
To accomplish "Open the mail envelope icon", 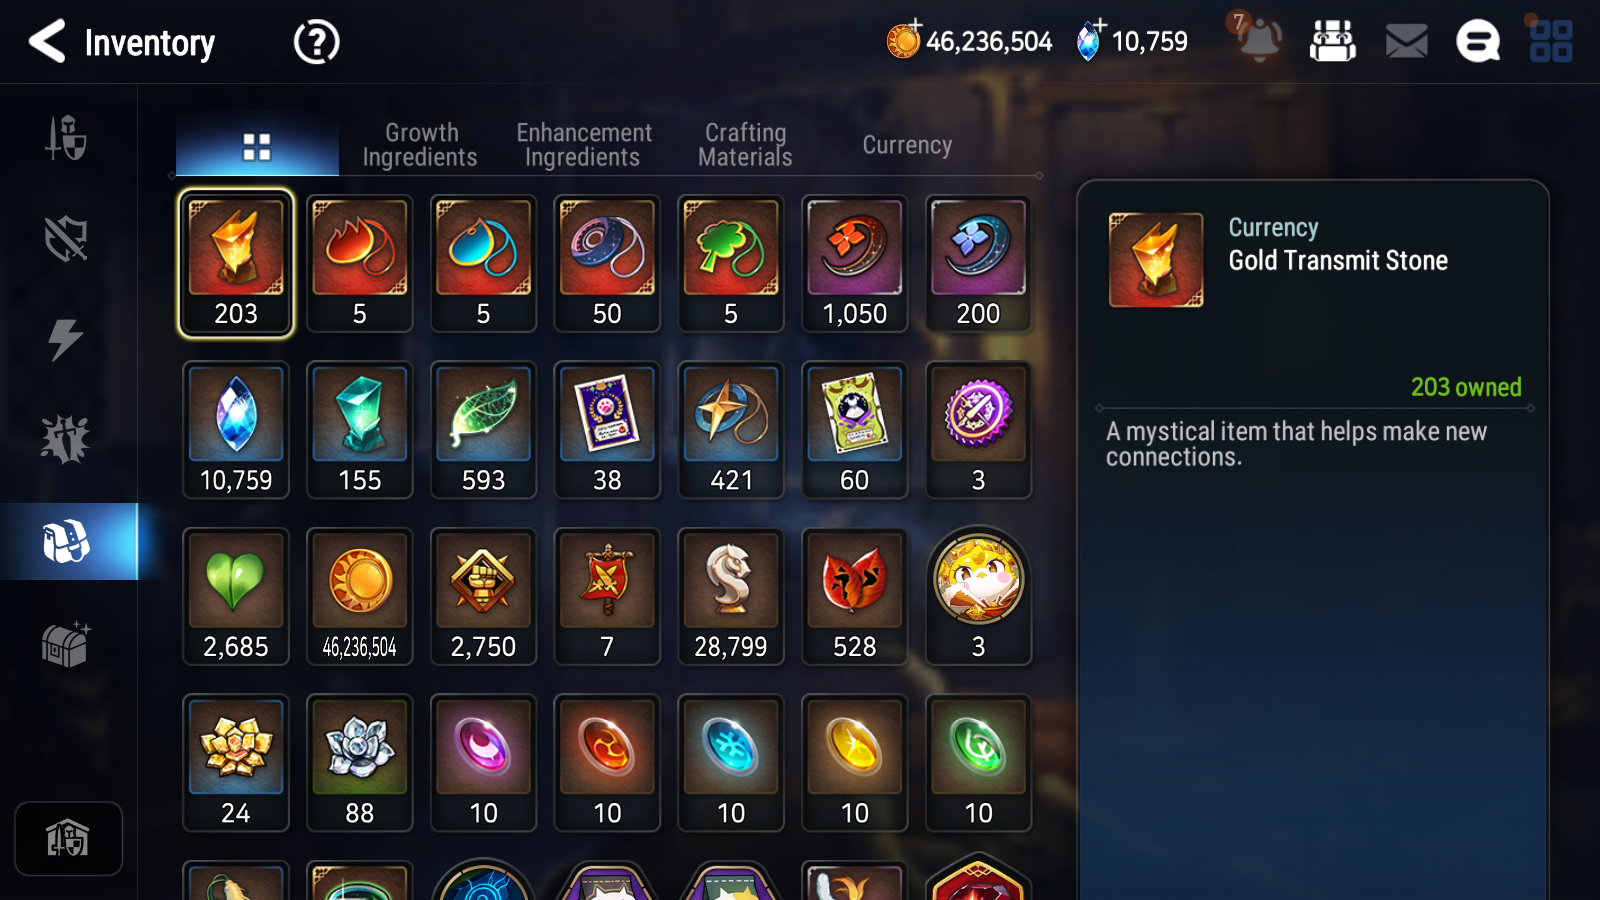I will click(x=1406, y=42).
